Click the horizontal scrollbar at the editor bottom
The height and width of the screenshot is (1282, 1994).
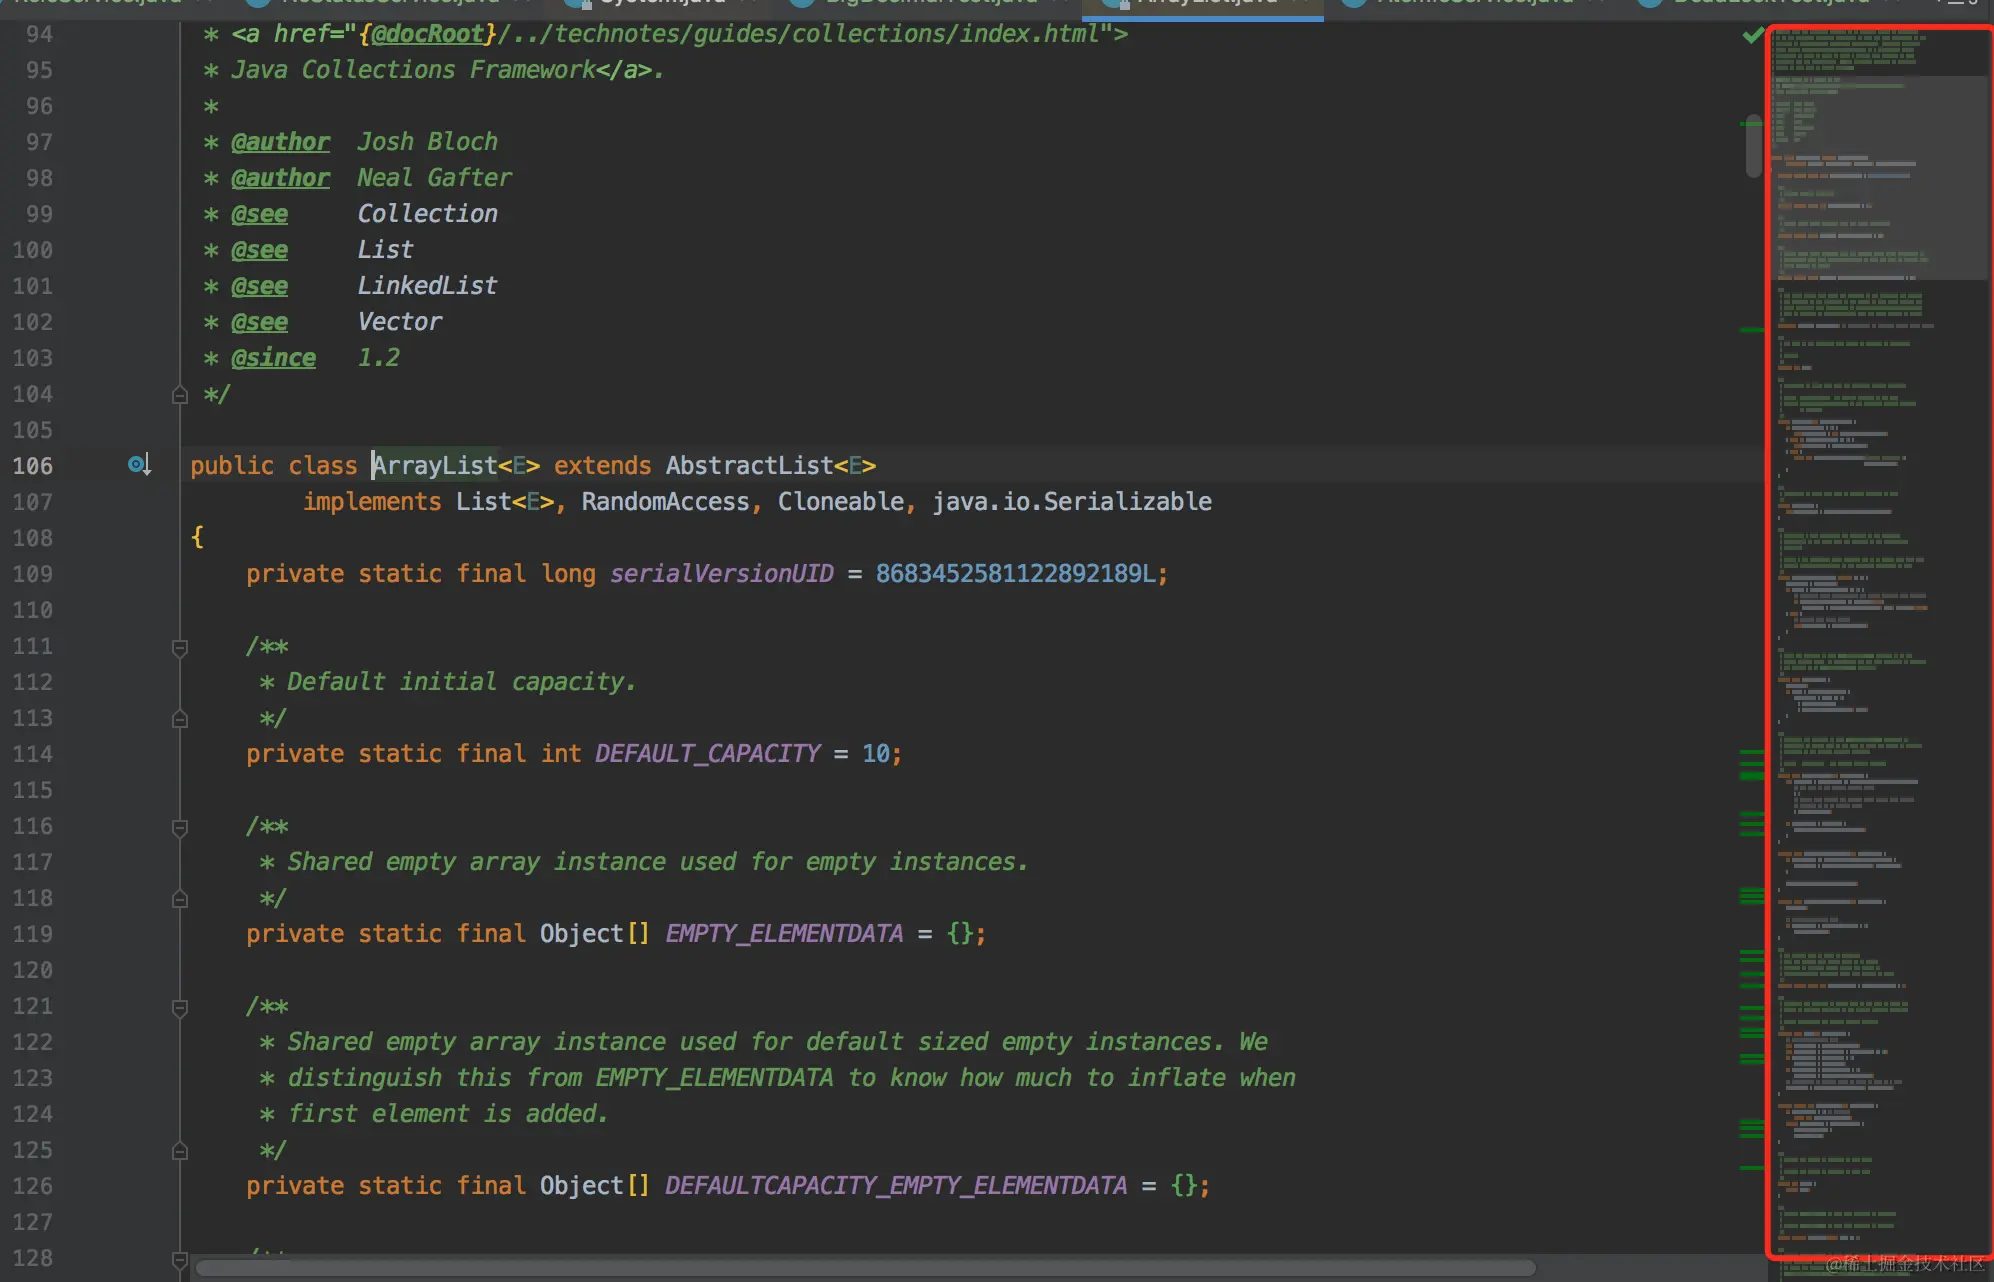[x=866, y=1268]
